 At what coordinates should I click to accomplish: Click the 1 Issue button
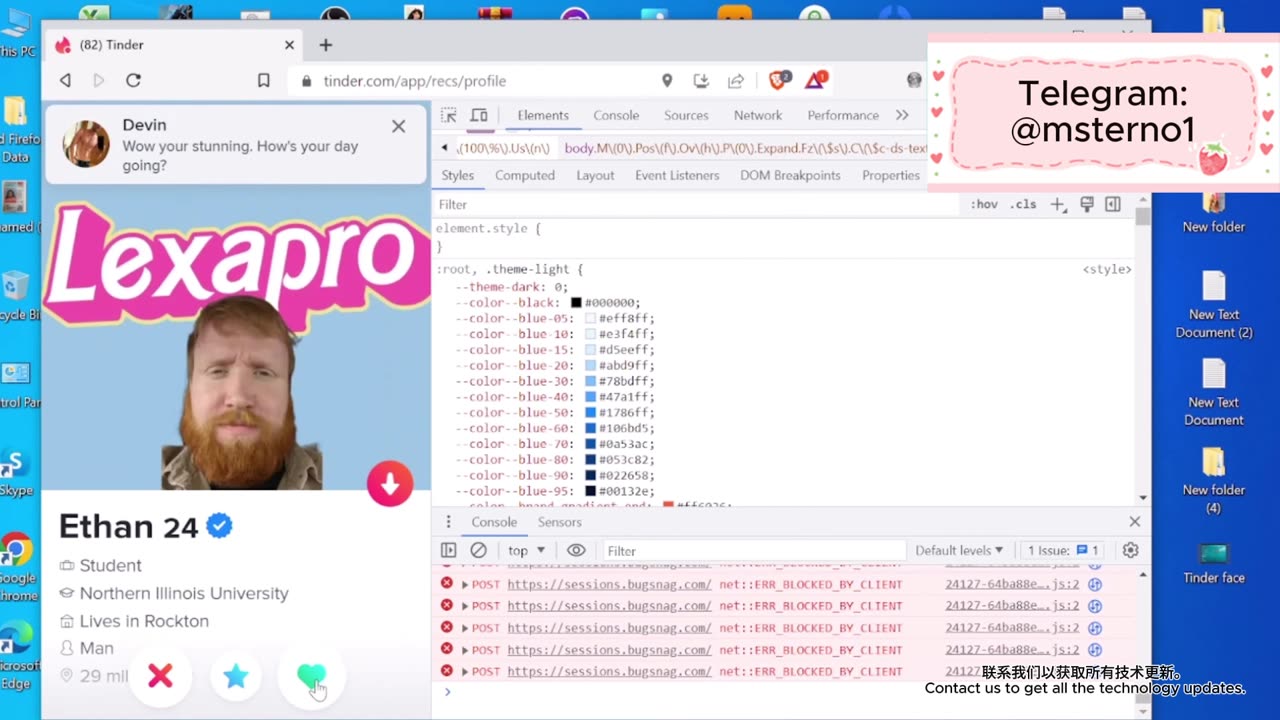[x=1063, y=550]
